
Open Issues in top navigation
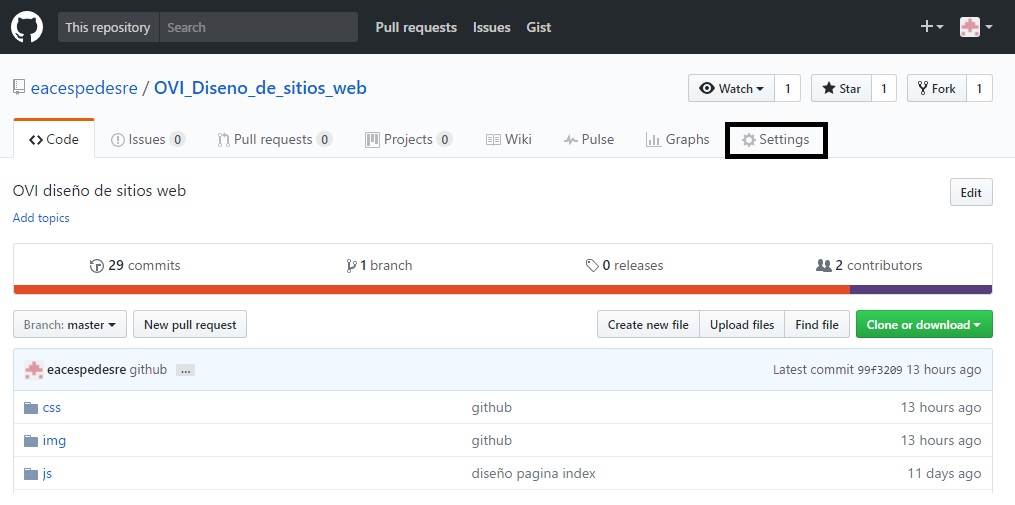(491, 27)
